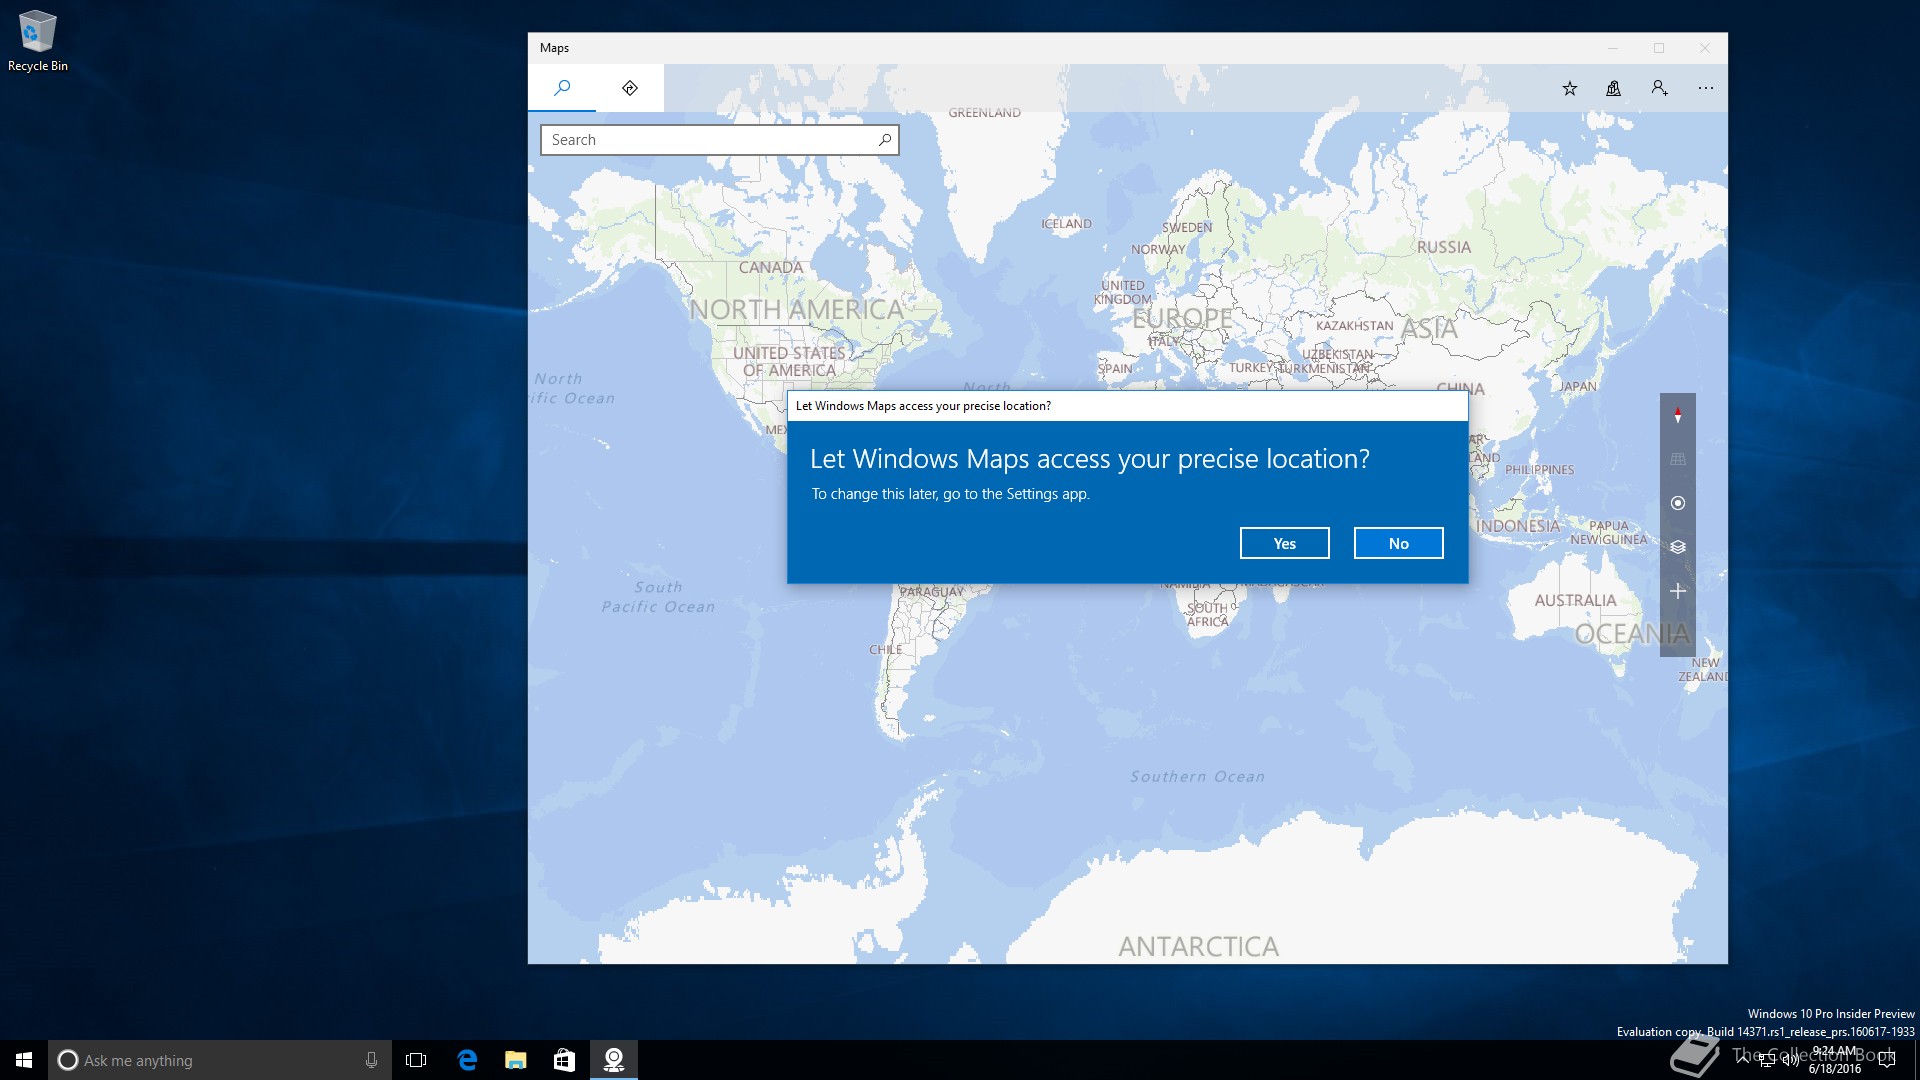Viewport: 1920px width, 1080px height.
Task: Click the magnifier icon in search box
Action: coord(885,140)
